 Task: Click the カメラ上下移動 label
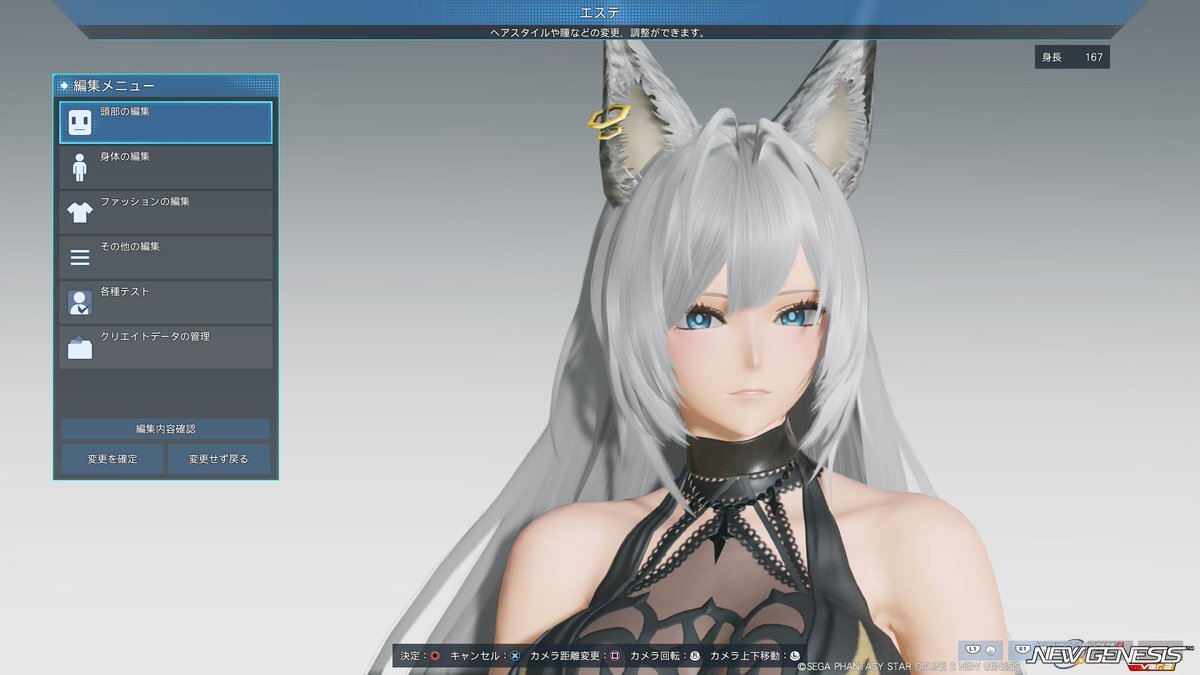747,656
